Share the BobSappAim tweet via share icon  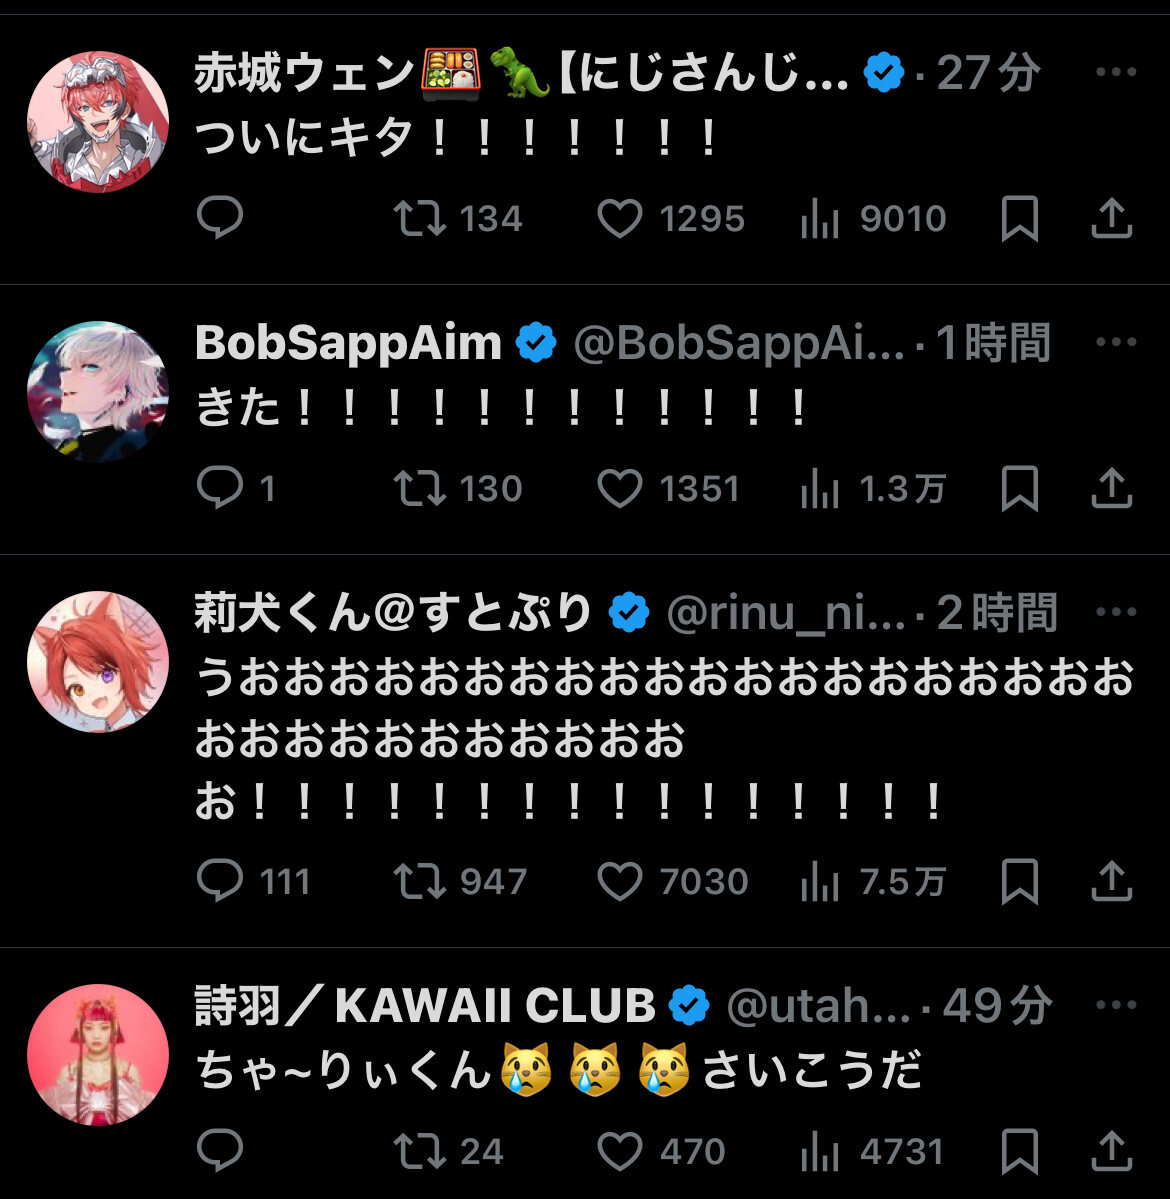[x=1111, y=488]
